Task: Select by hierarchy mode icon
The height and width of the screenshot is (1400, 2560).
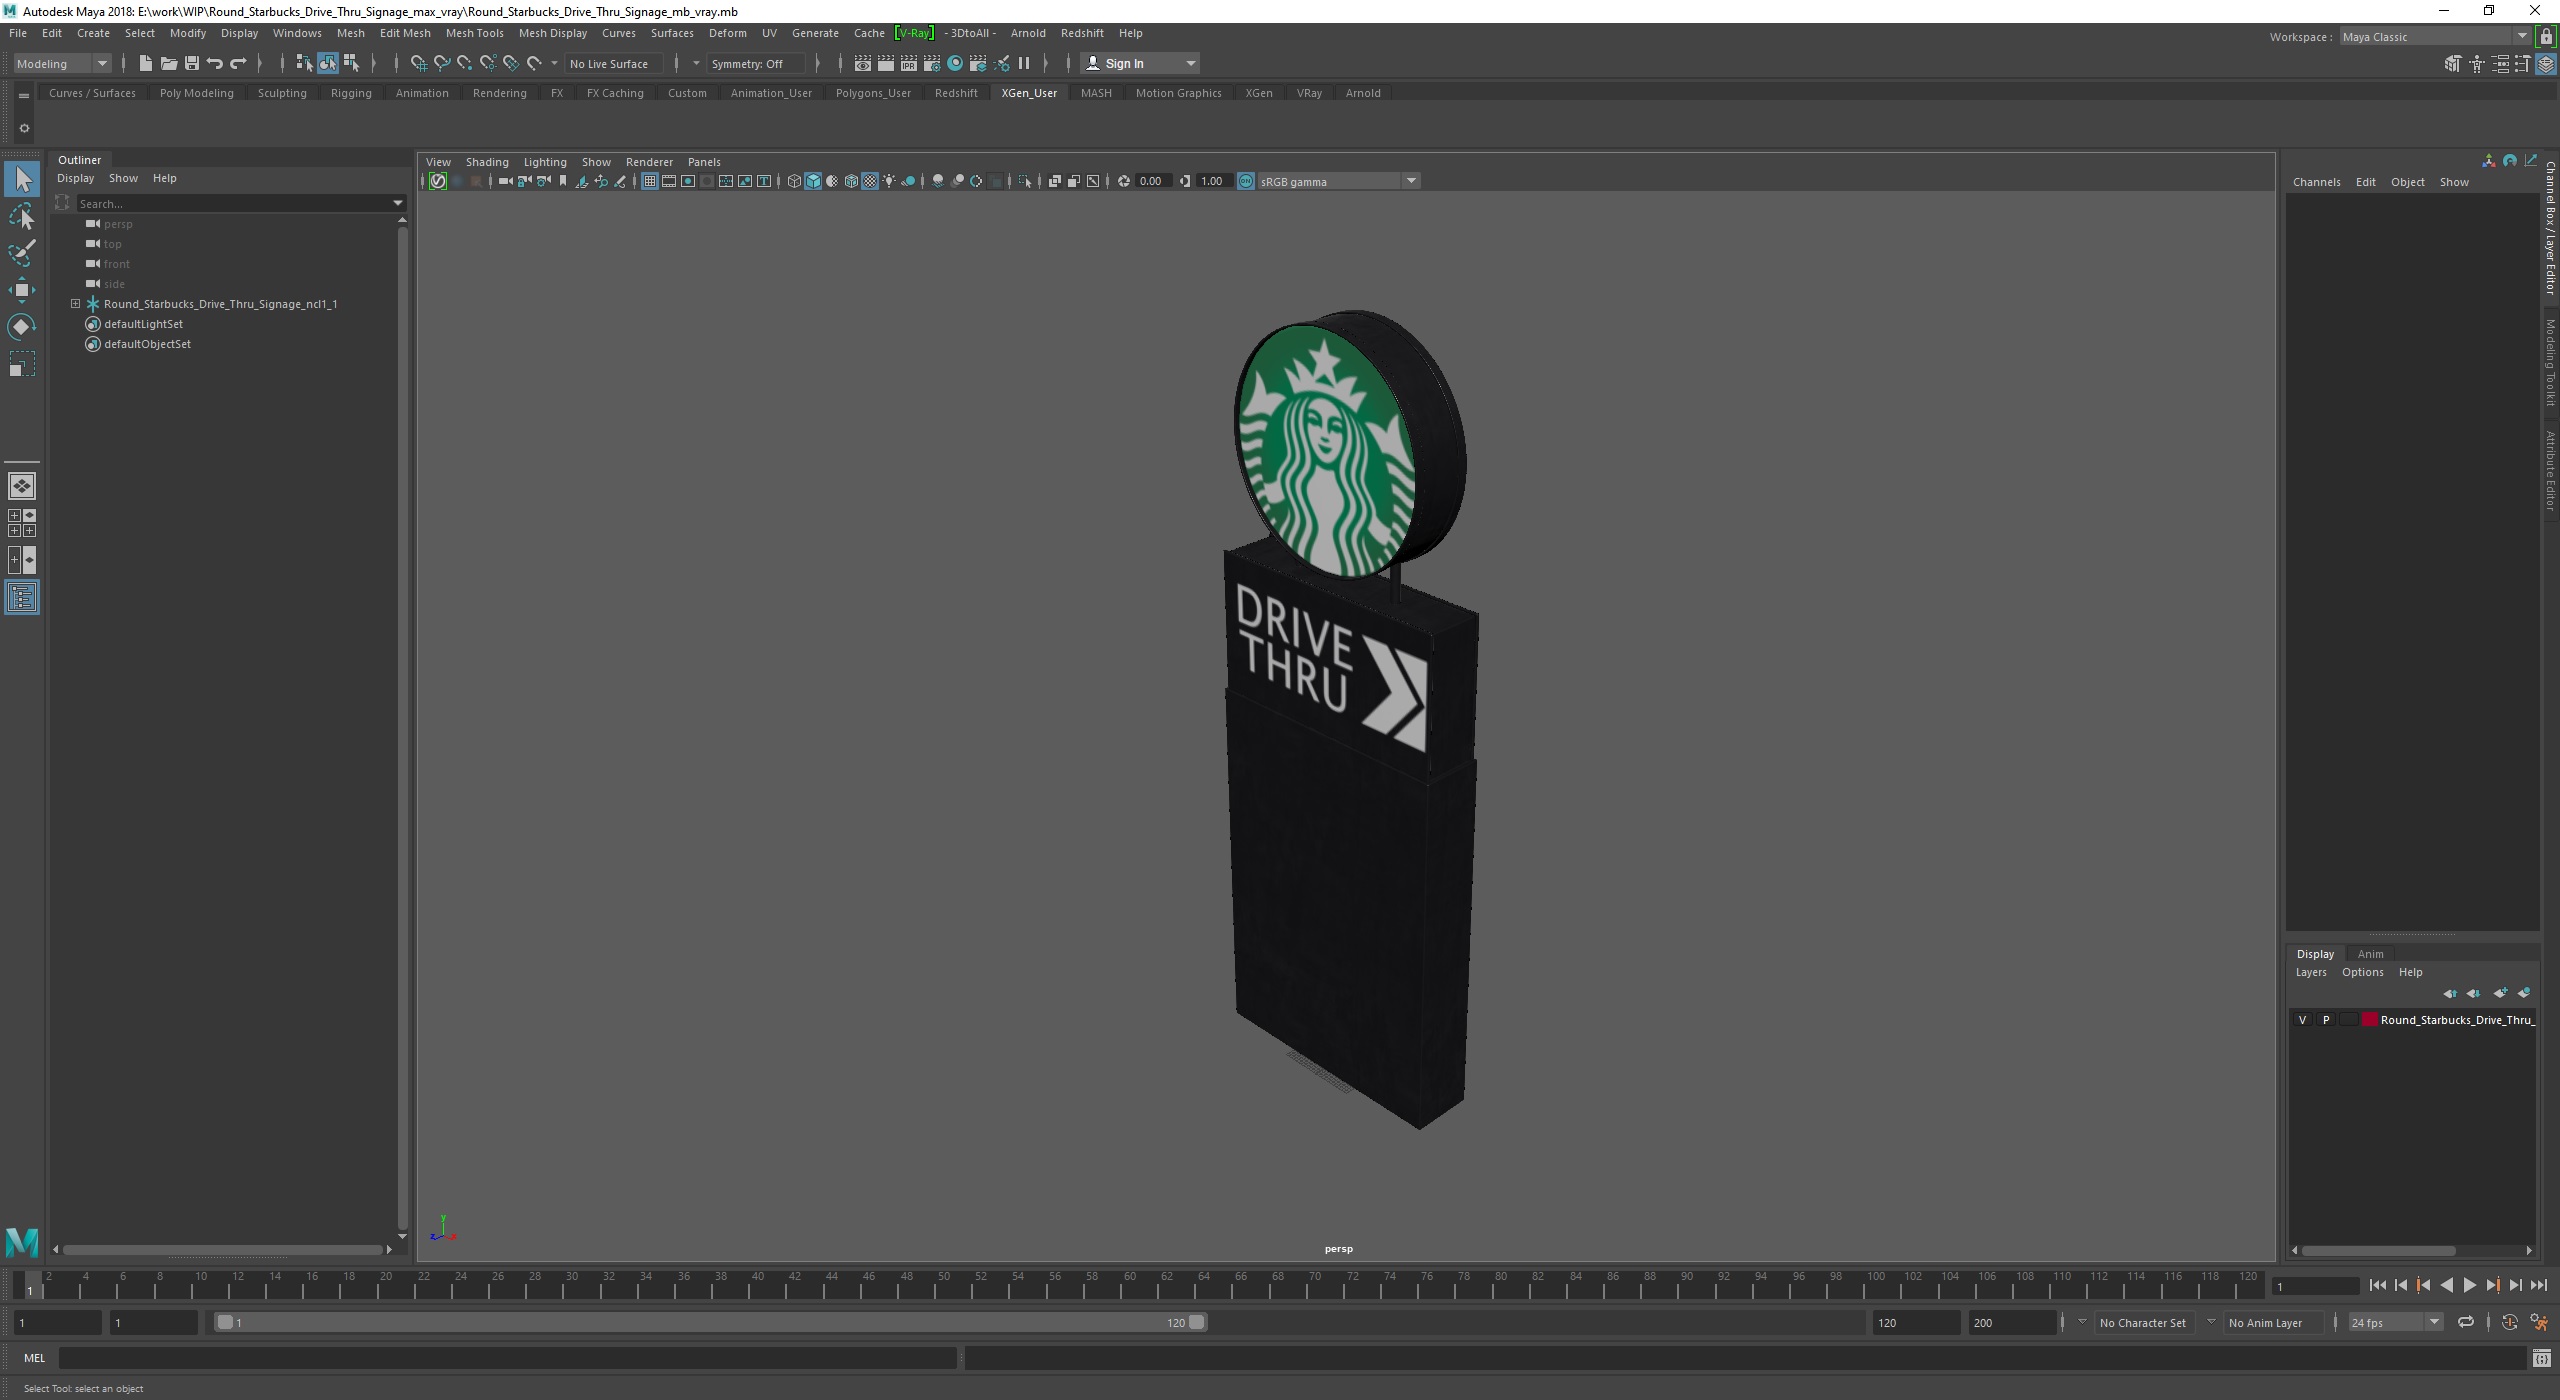Action: [x=304, y=63]
